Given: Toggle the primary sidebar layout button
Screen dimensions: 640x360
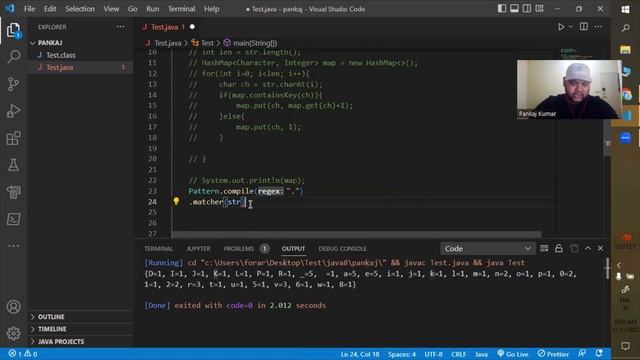Looking at the screenshot, I should (502, 9).
